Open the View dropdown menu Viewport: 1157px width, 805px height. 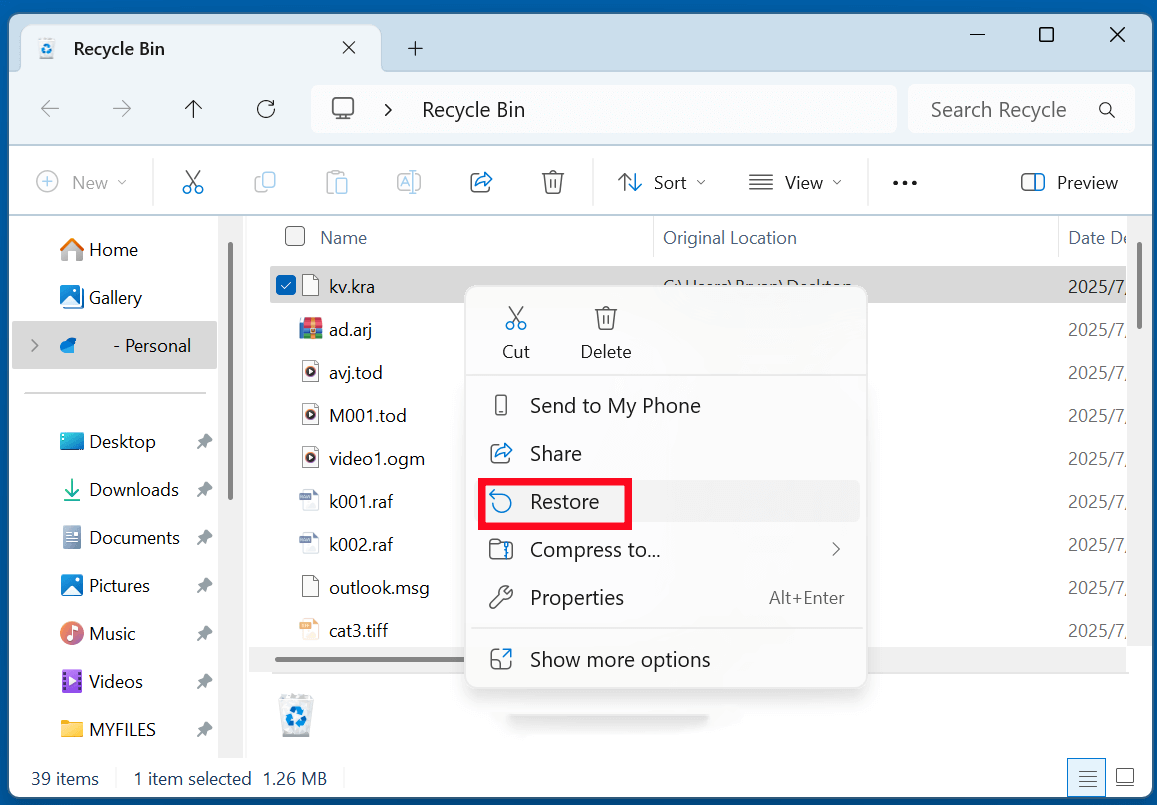[795, 182]
